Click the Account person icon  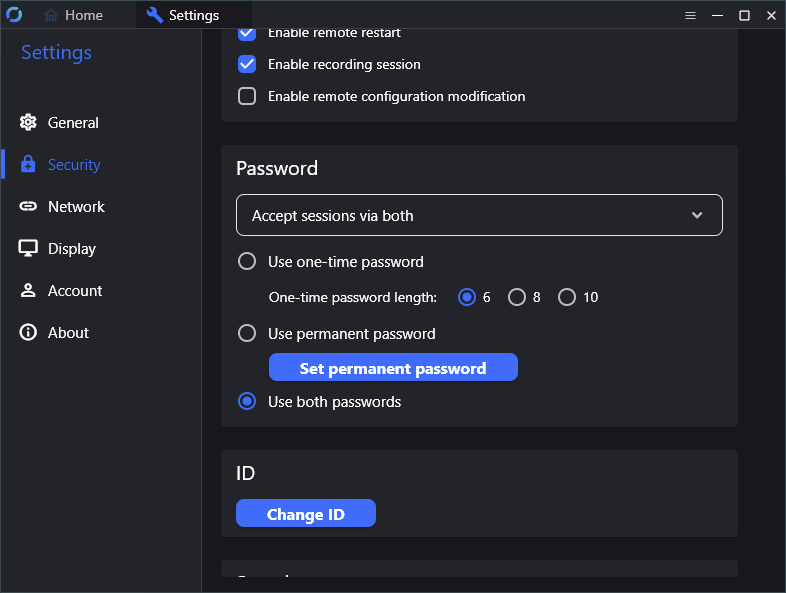pyautogui.click(x=29, y=291)
